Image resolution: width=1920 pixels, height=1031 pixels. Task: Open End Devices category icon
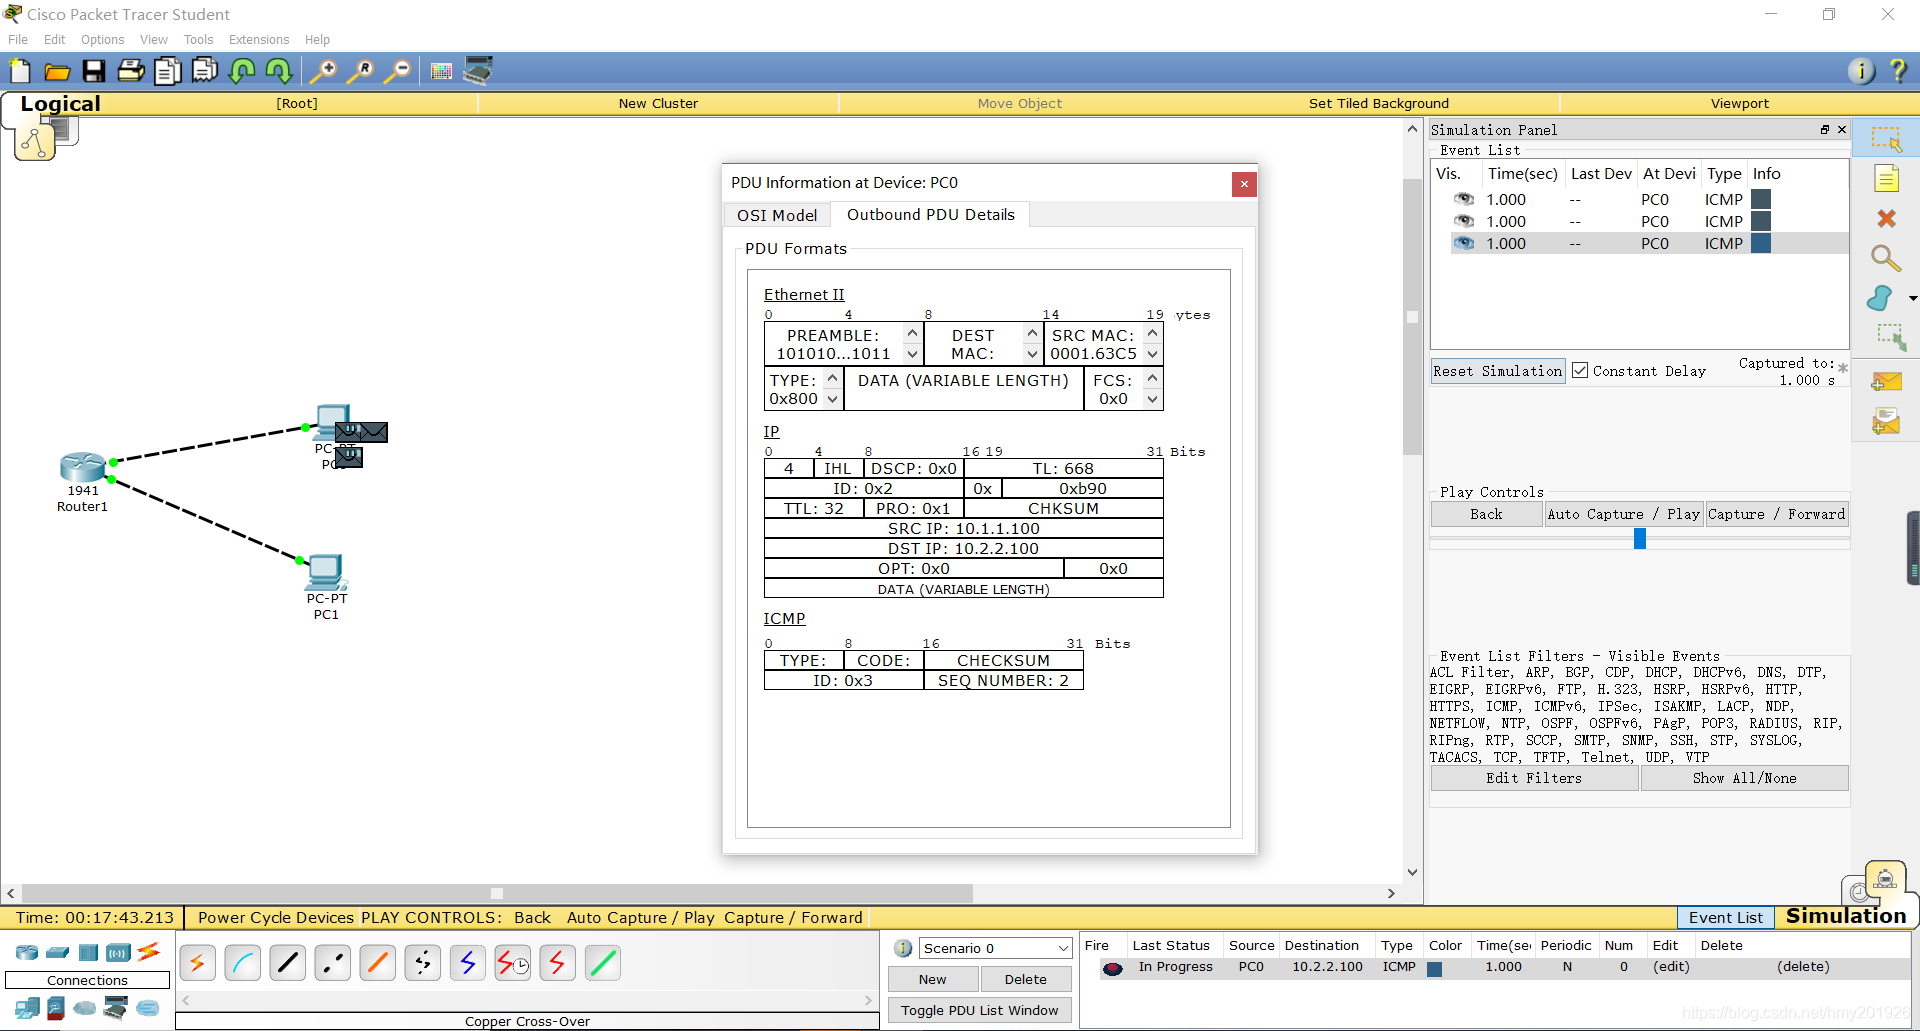point(27,1008)
